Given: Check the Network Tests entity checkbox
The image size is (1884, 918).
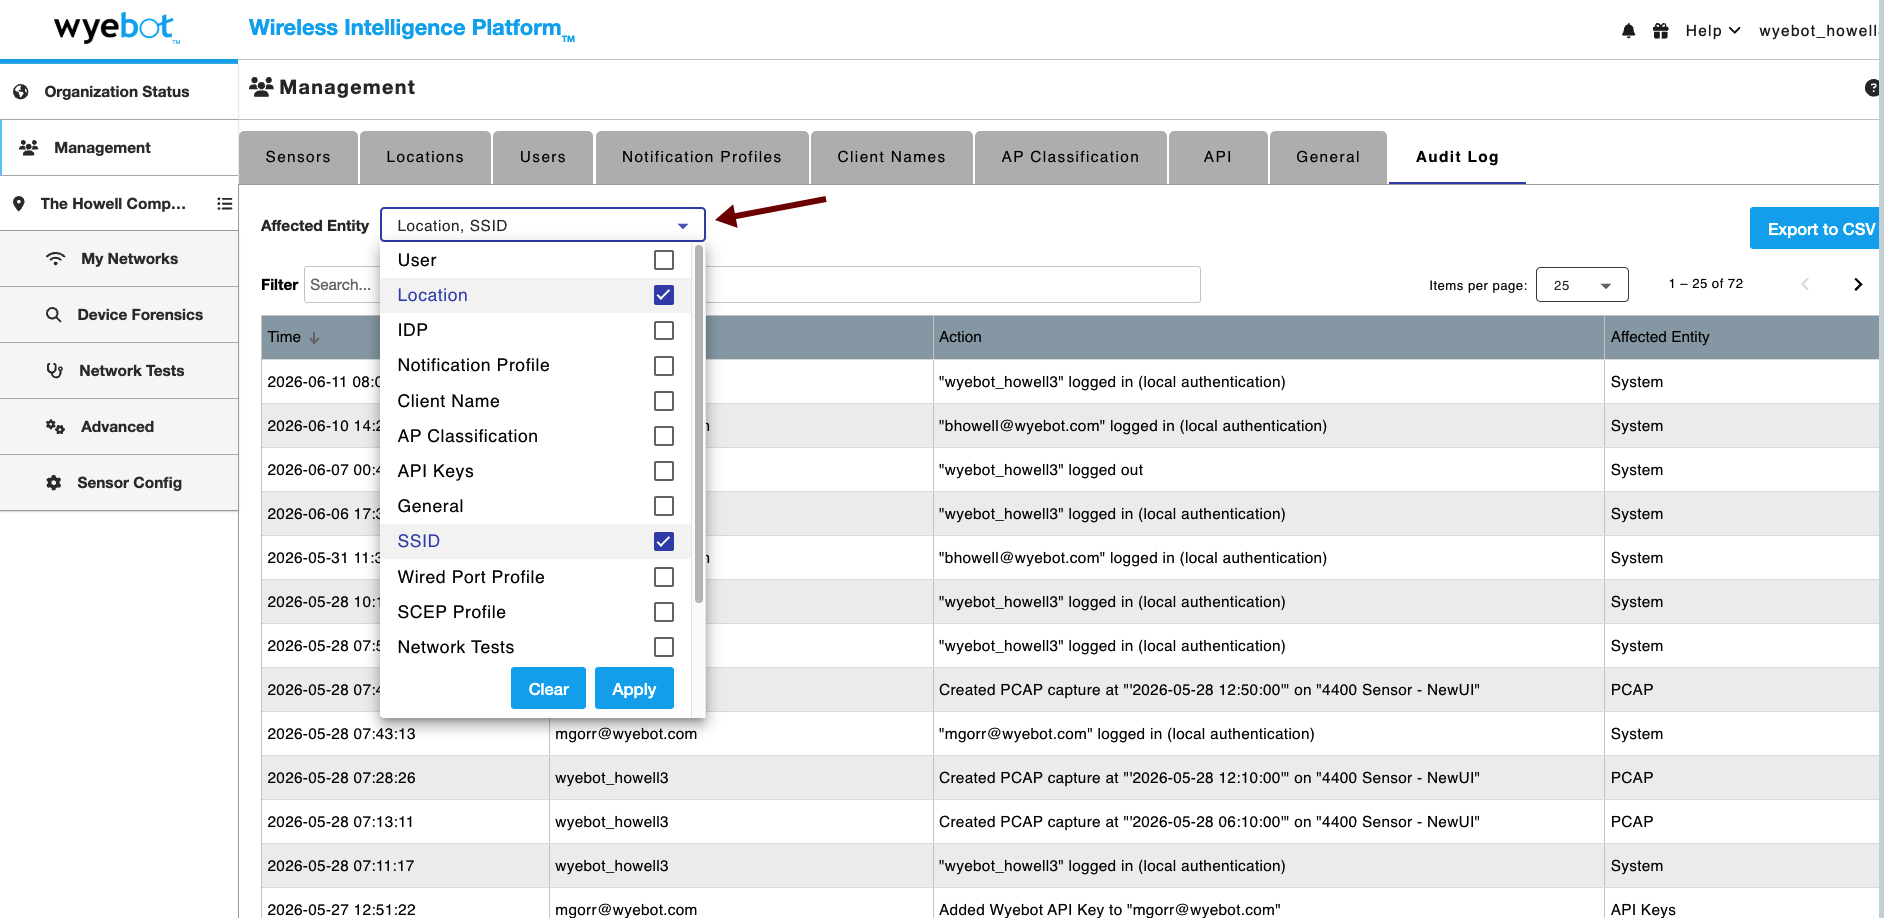Looking at the screenshot, I should 664,647.
